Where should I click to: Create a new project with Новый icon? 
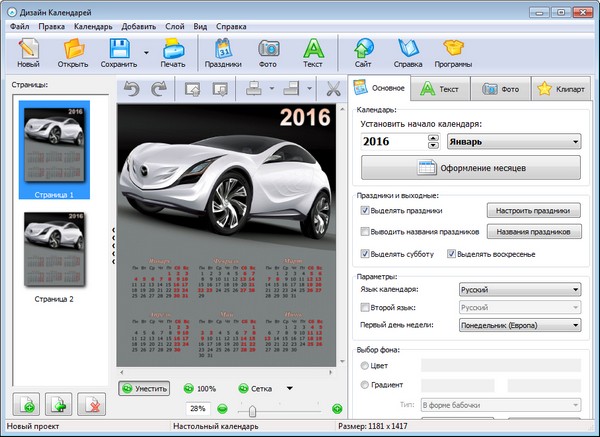(x=28, y=53)
